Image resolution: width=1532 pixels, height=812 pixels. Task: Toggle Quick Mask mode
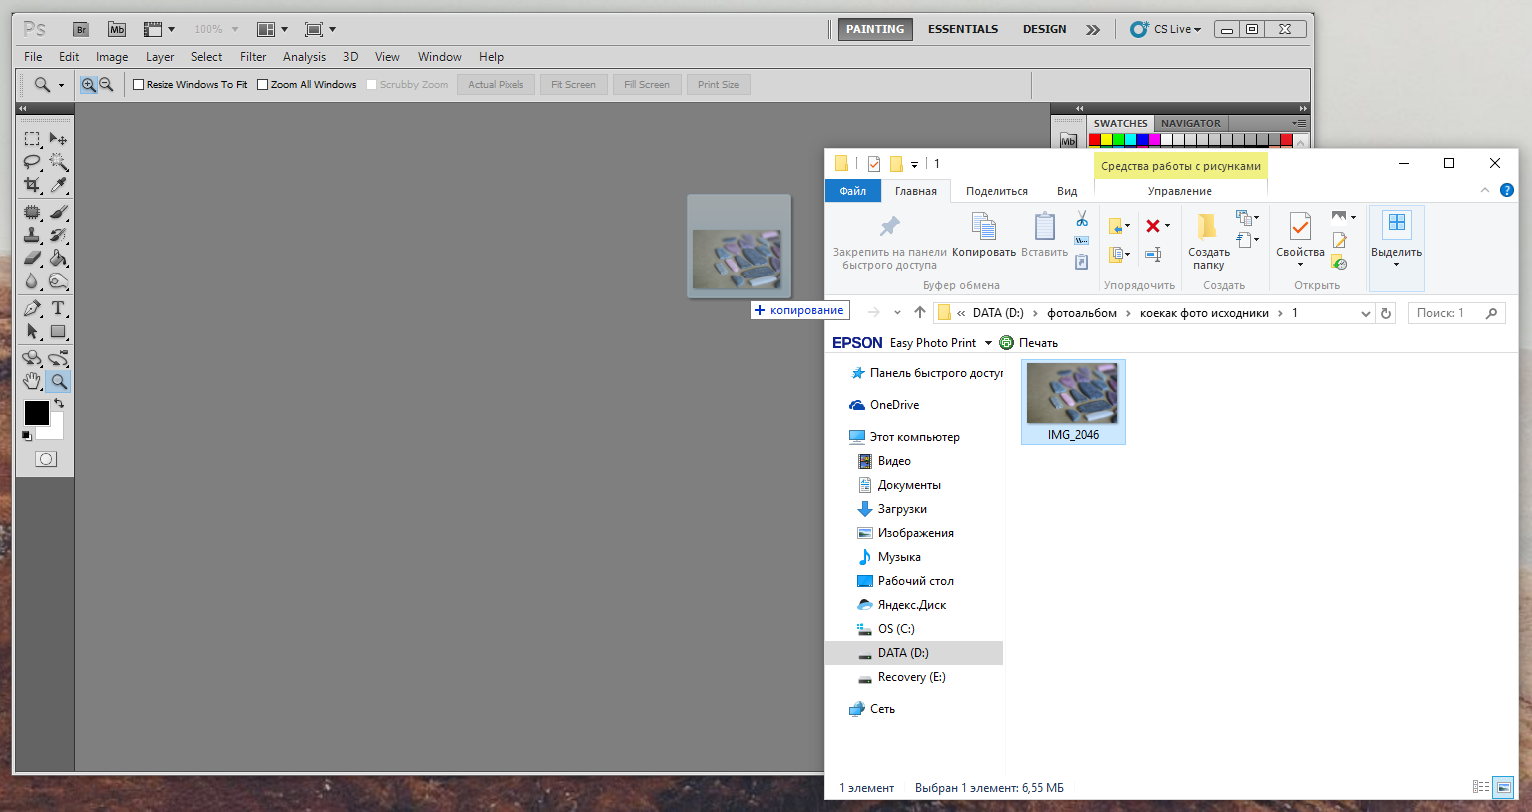point(46,459)
